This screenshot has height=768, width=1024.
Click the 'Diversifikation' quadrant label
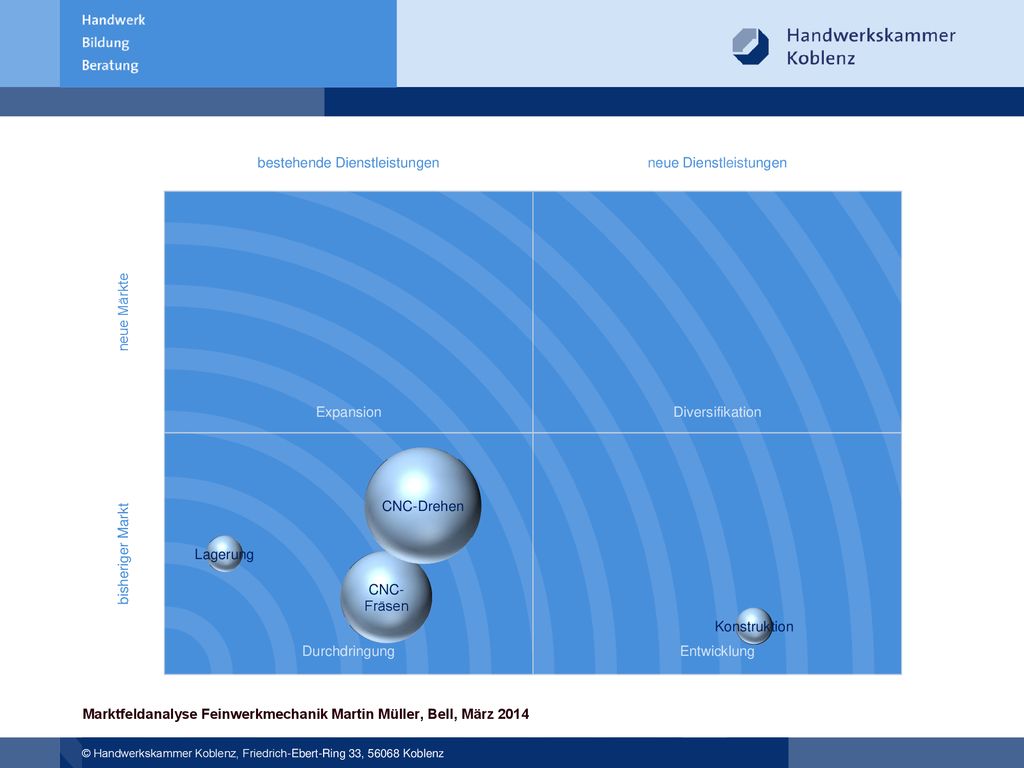[717, 412]
